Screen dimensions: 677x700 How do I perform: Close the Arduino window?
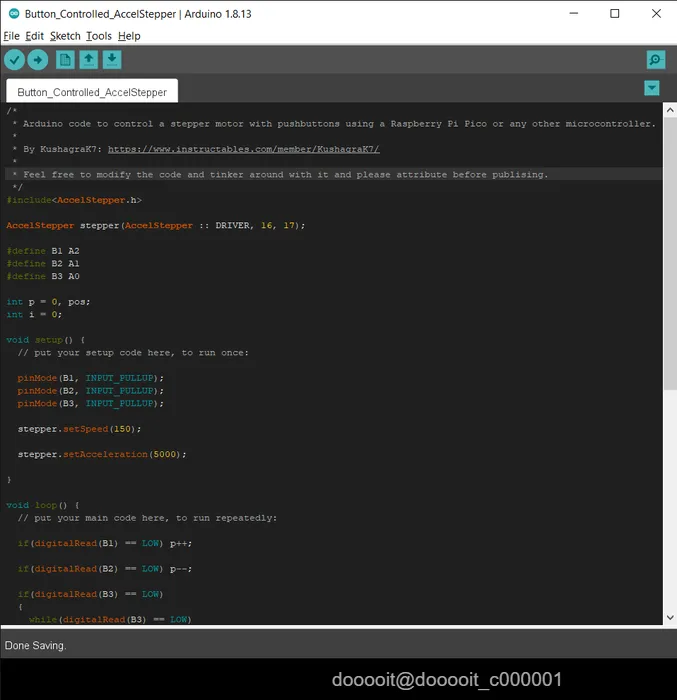click(656, 13)
